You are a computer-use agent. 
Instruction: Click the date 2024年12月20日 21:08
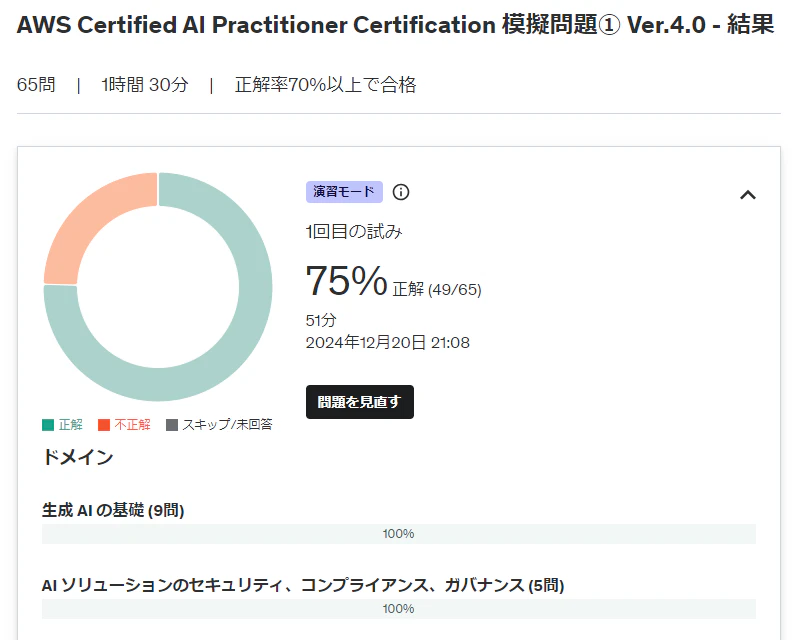click(x=387, y=343)
